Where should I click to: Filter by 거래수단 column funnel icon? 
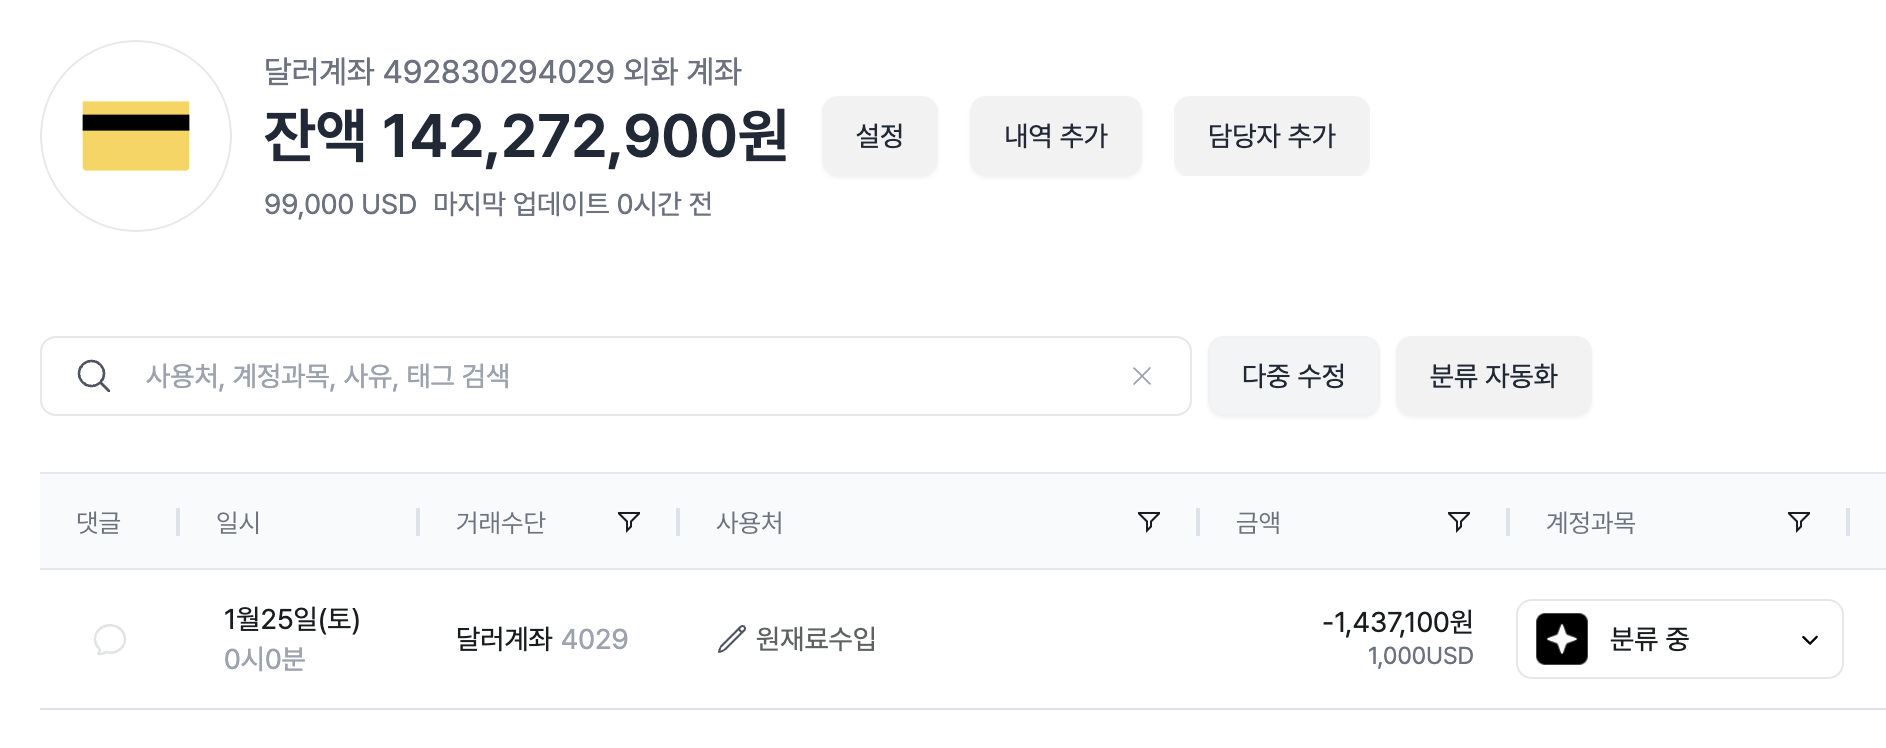629,522
